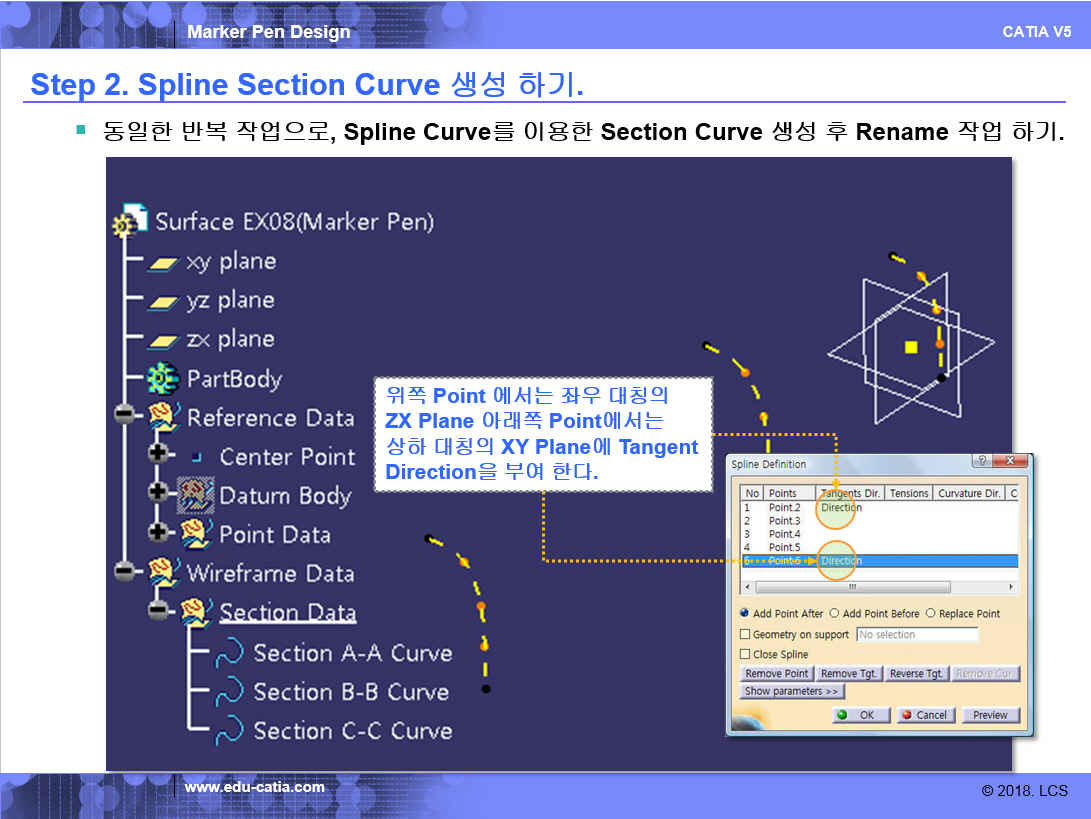The image size is (1091, 819).
Task: Click the Remove Tgt. button
Action: coord(849,674)
